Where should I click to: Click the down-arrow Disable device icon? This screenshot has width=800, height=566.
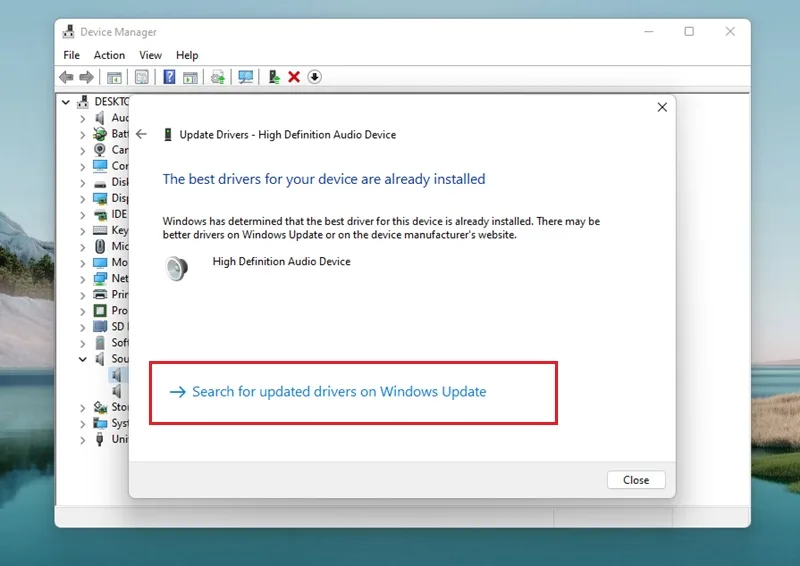pyautogui.click(x=314, y=77)
